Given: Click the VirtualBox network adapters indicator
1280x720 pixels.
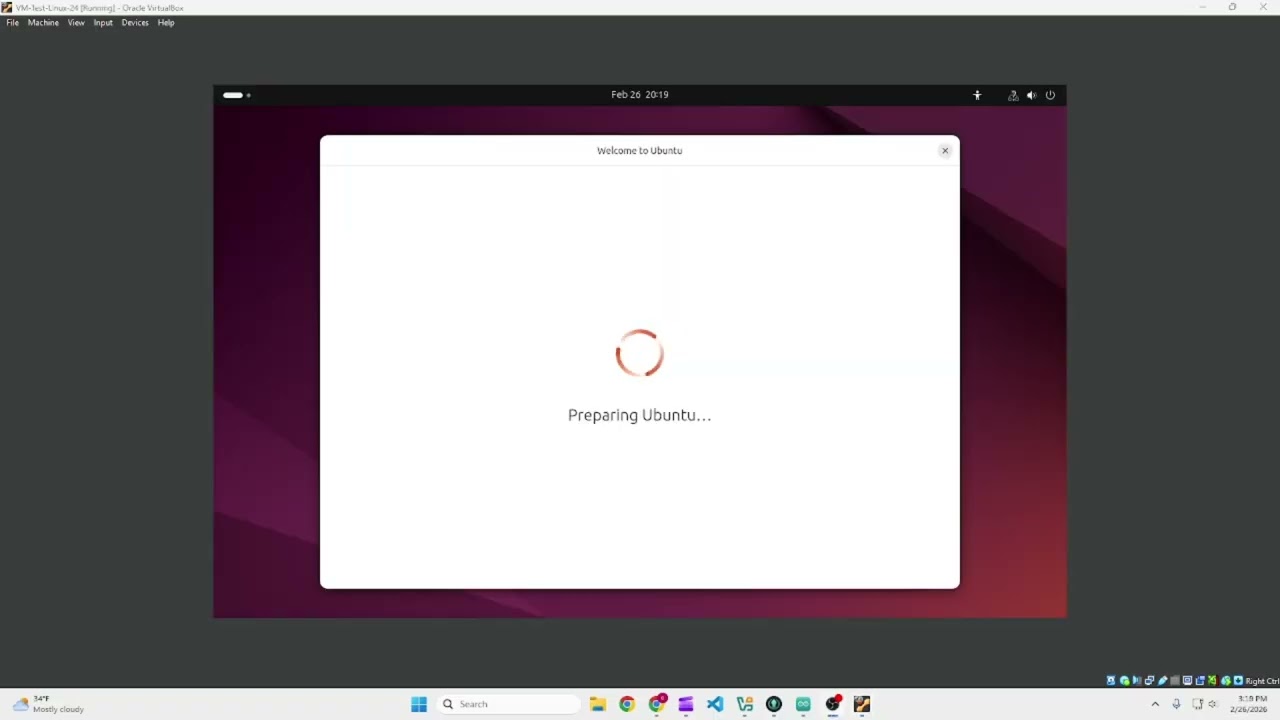Looking at the screenshot, I should [1149, 681].
